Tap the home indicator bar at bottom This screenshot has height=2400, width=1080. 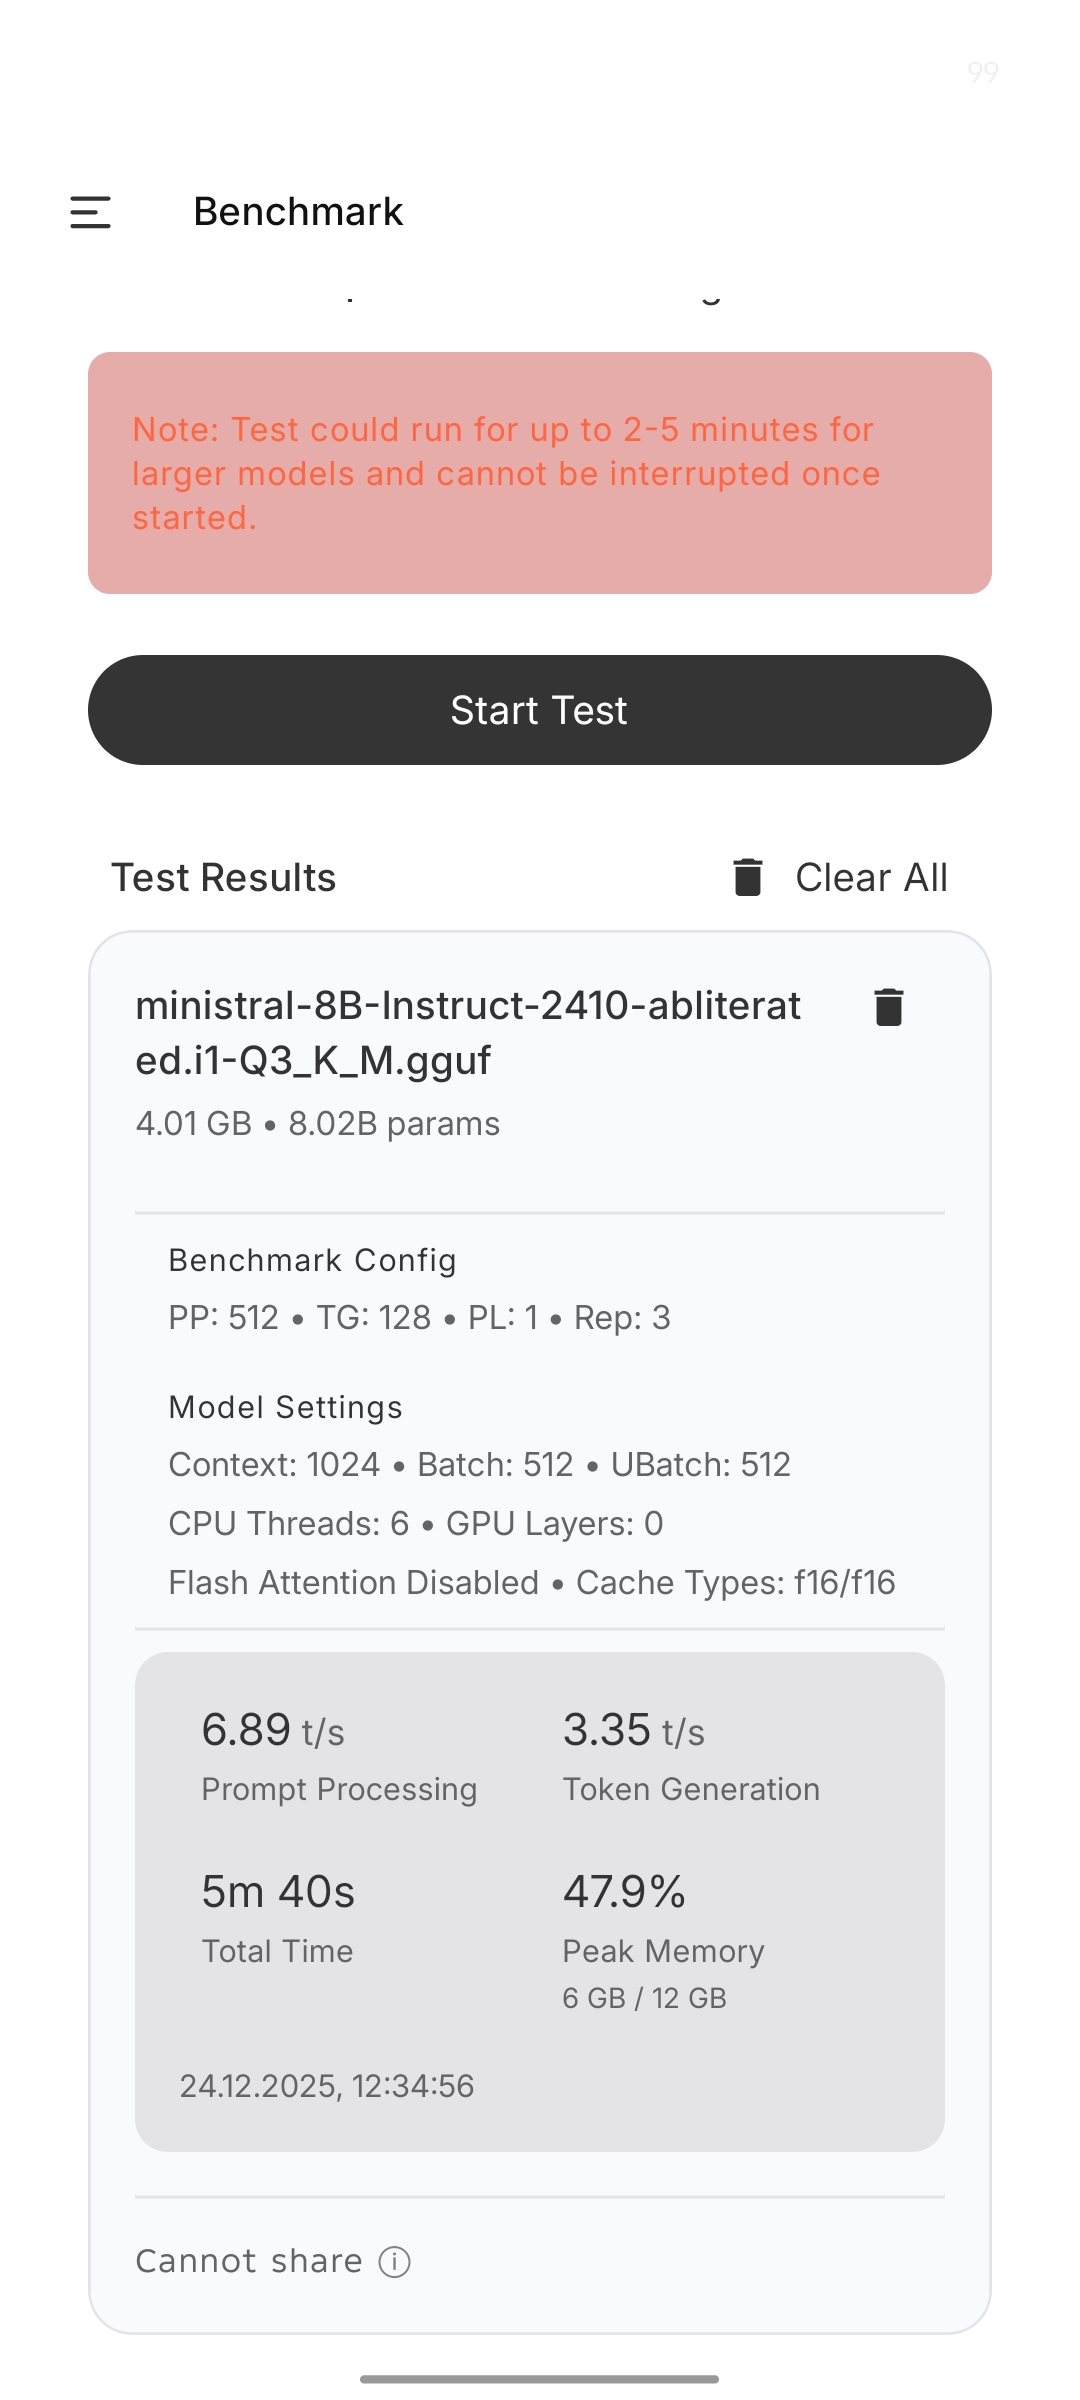pyautogui.click(x=540, y=2379)
